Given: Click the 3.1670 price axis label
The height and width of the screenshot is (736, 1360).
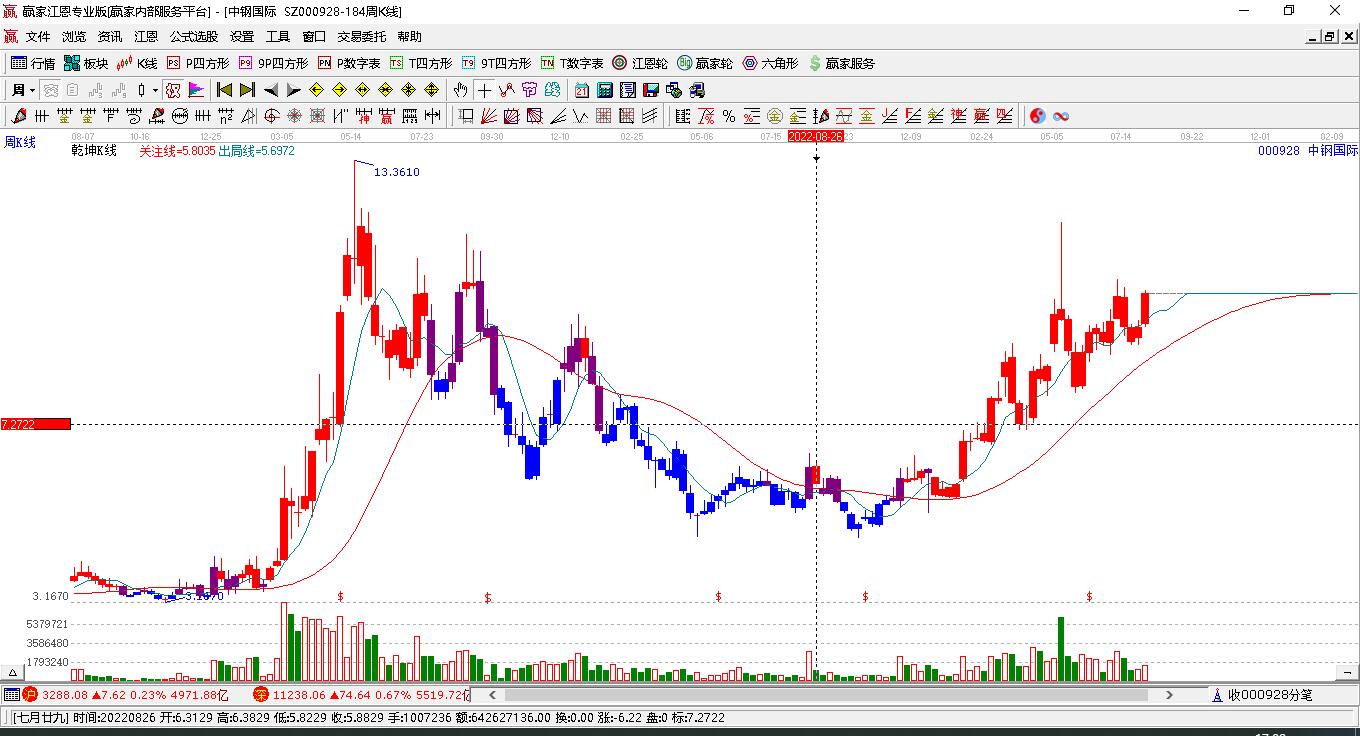Looking at the screenshot, I should (51, 596).
